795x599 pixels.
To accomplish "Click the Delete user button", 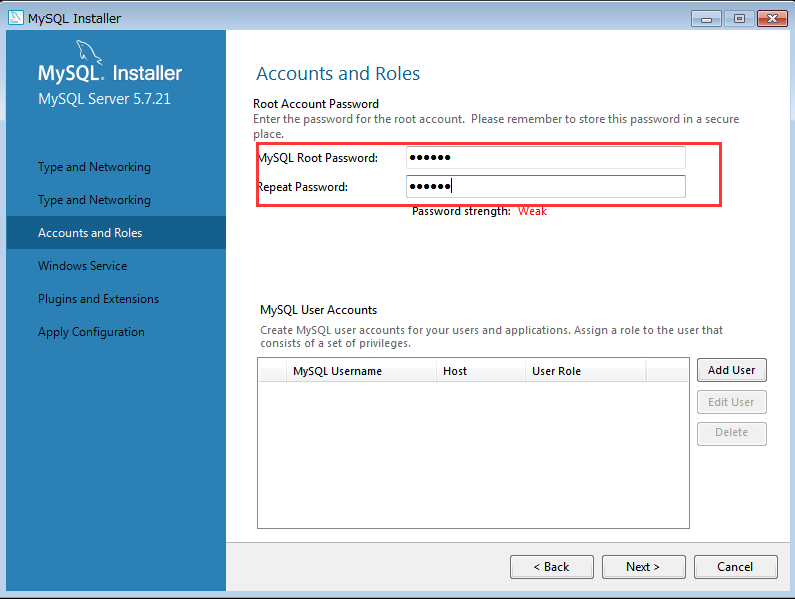I will pyautogui.click(x=731, y=433).
